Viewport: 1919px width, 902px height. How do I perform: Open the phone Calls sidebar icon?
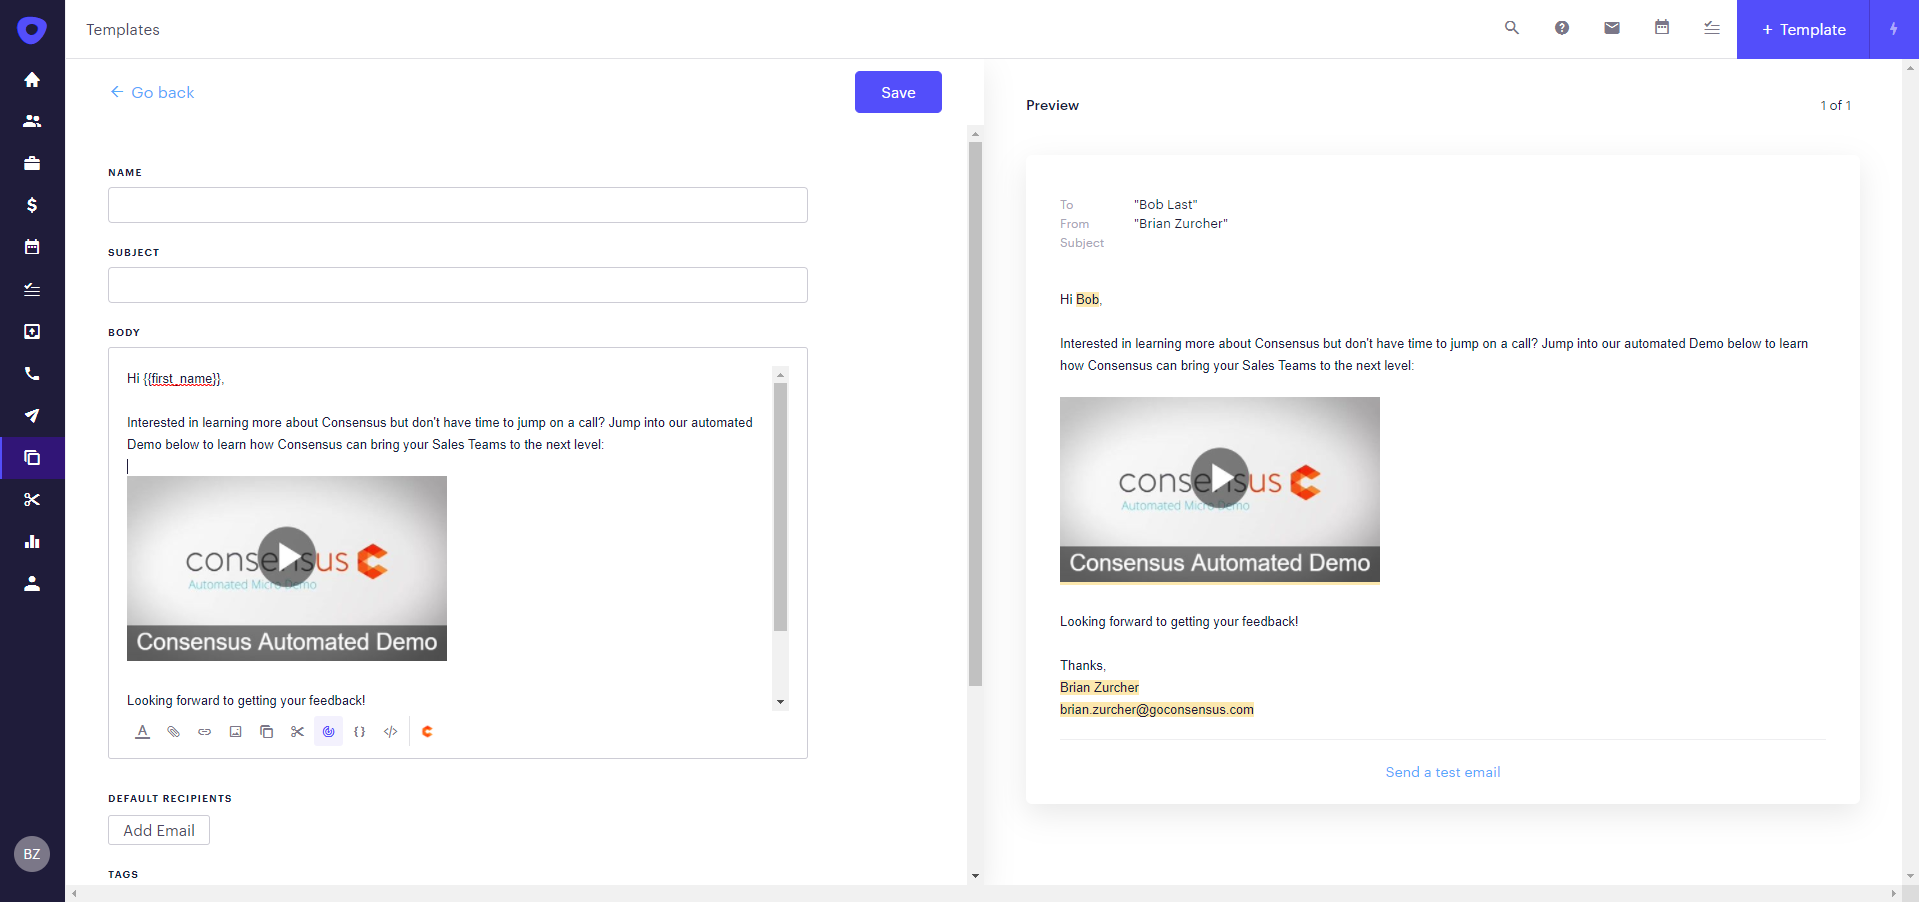(32, 373)
